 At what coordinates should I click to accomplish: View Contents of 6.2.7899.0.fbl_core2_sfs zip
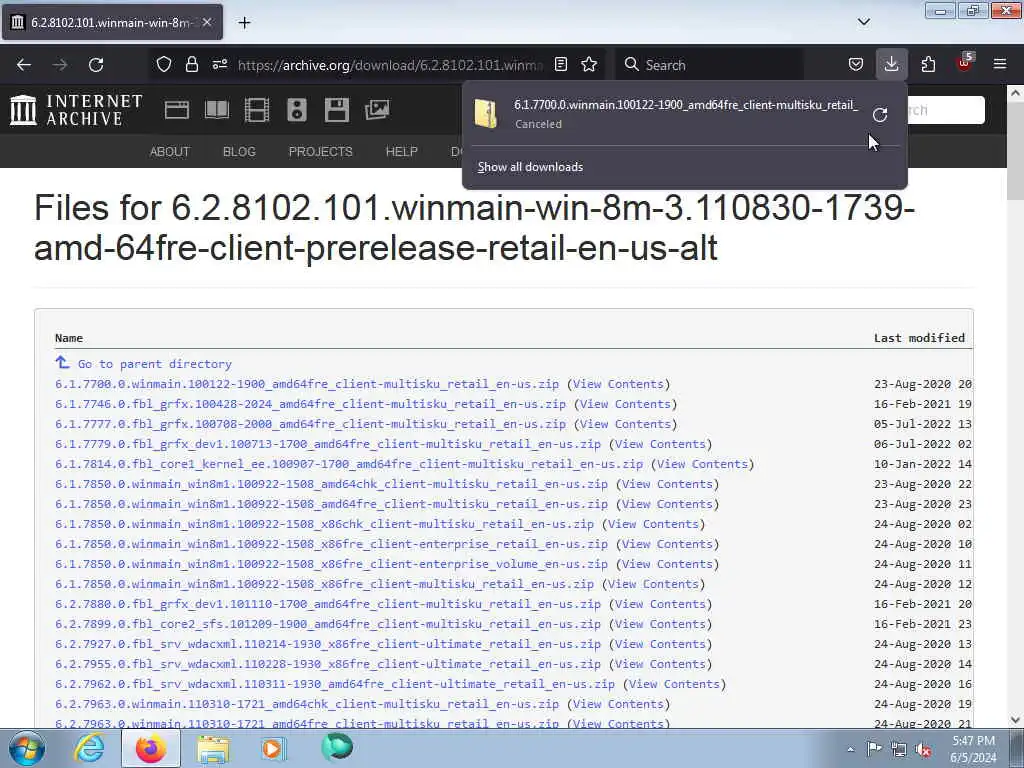point(660,624)
